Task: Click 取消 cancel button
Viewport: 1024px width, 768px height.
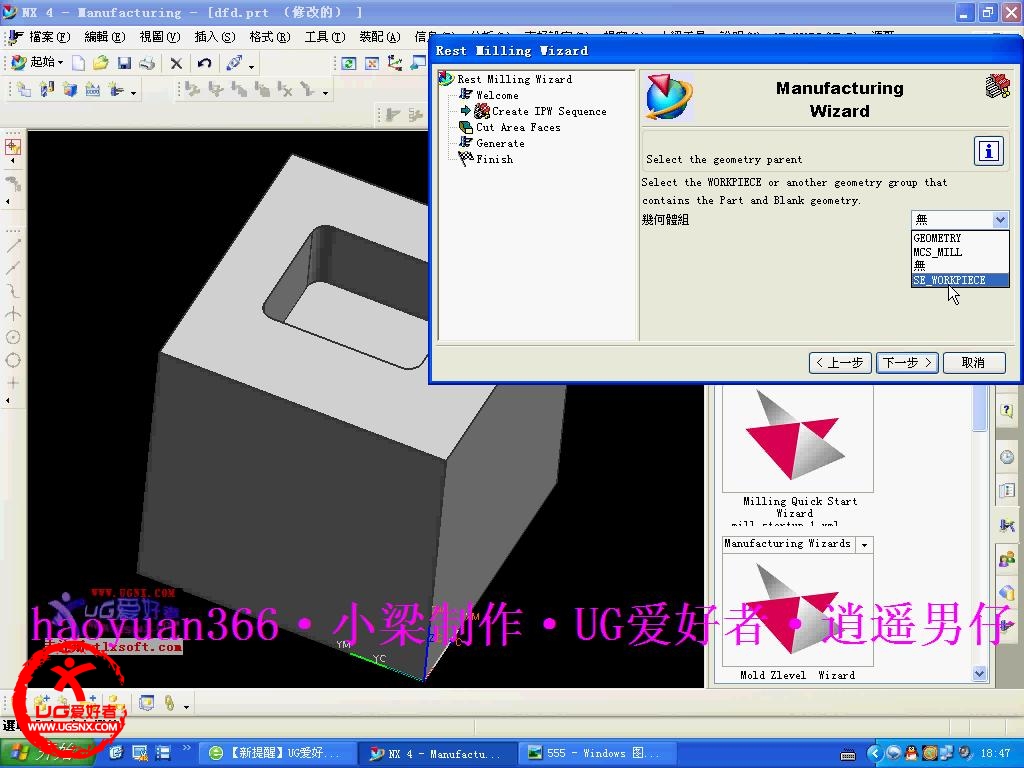Action: click(974, 362)
